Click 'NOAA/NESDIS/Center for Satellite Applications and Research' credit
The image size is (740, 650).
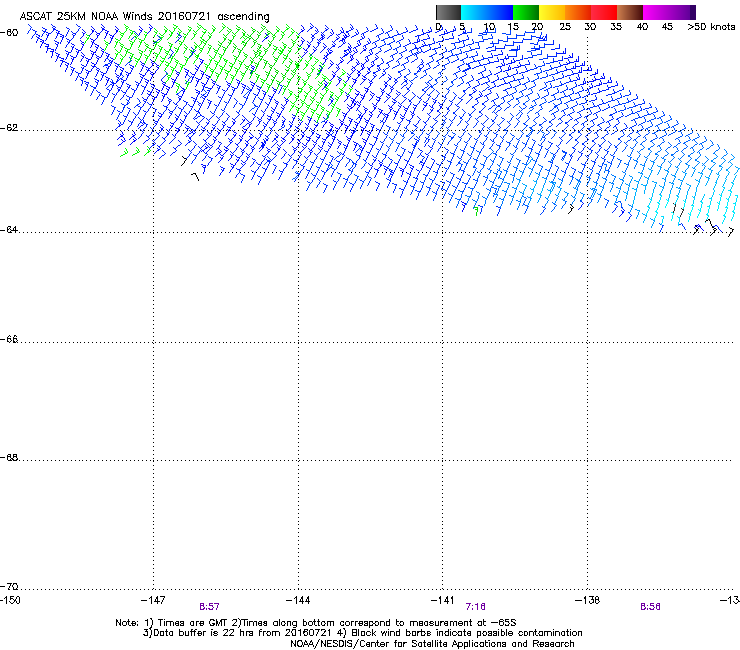click(x=432, y=644)
